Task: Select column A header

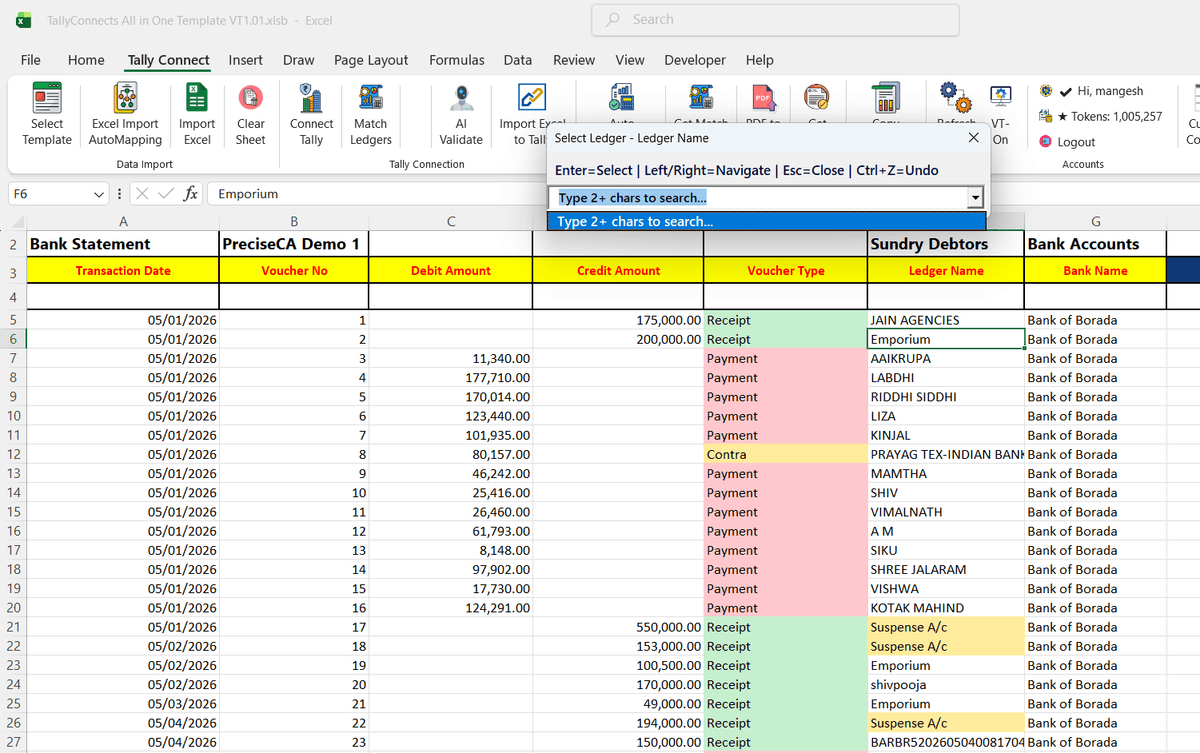Action: 122,222
